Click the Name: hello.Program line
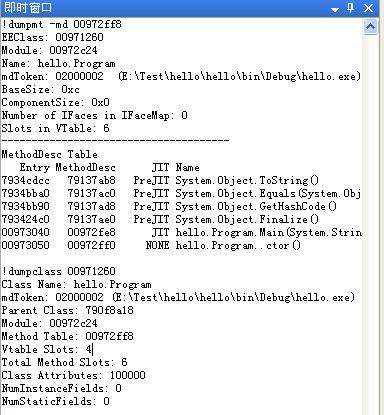The width and height of the screenshot is (384, 415). [x=59, y=63]
